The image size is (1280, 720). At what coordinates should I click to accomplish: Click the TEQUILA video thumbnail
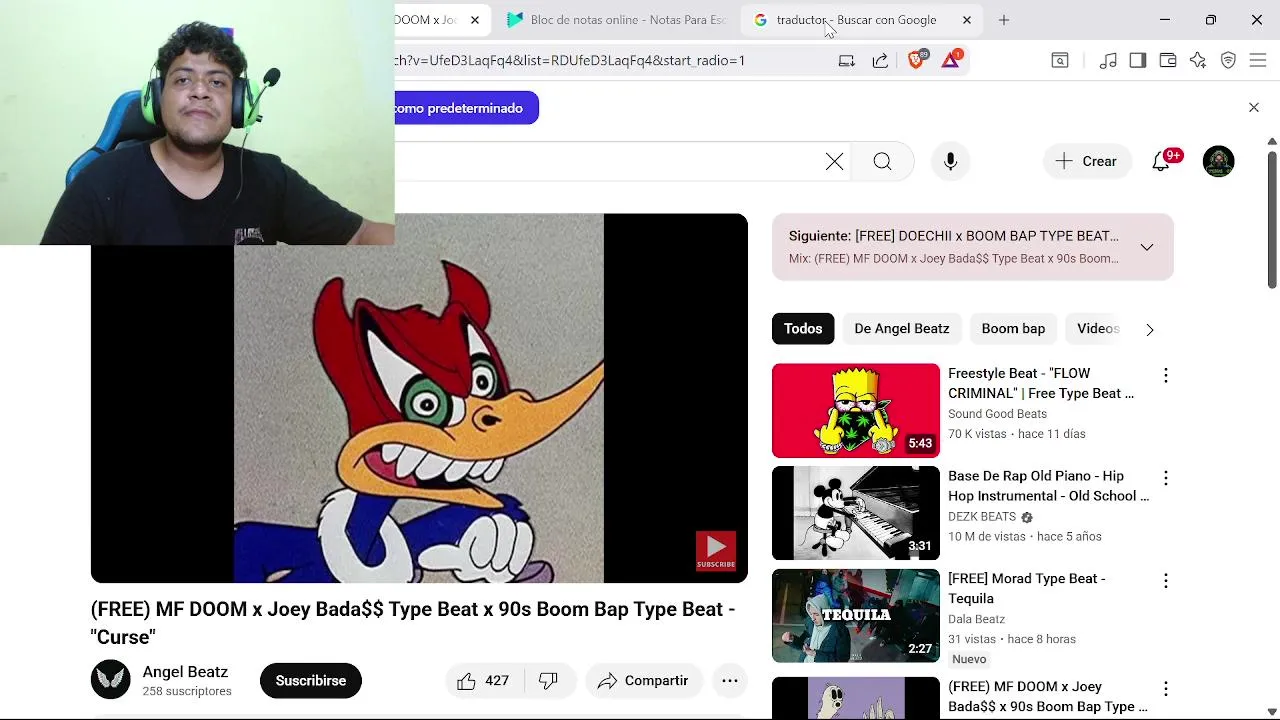(x=856, y=616)
